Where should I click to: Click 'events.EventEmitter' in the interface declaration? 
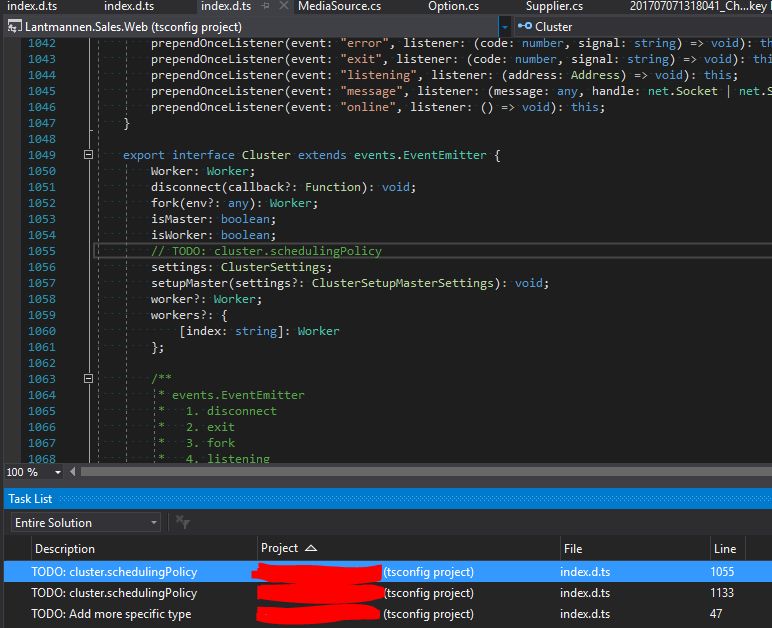(x=420, y=155)
